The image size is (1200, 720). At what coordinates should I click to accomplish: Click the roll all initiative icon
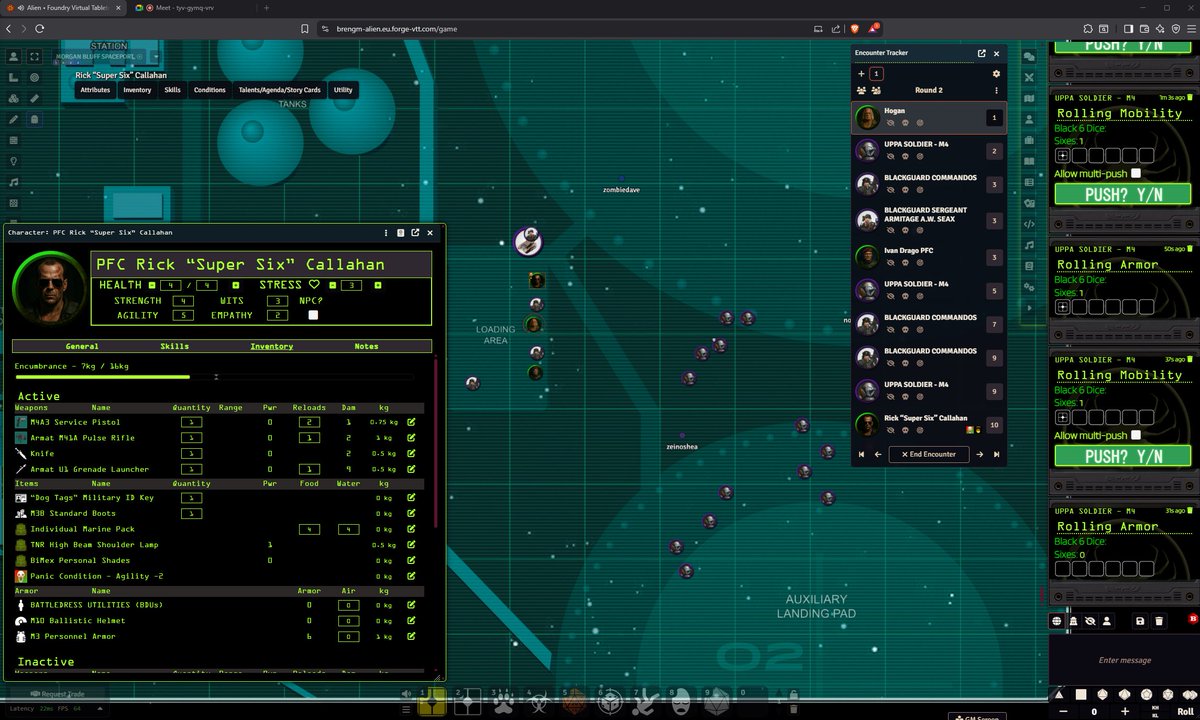point(861,90)
